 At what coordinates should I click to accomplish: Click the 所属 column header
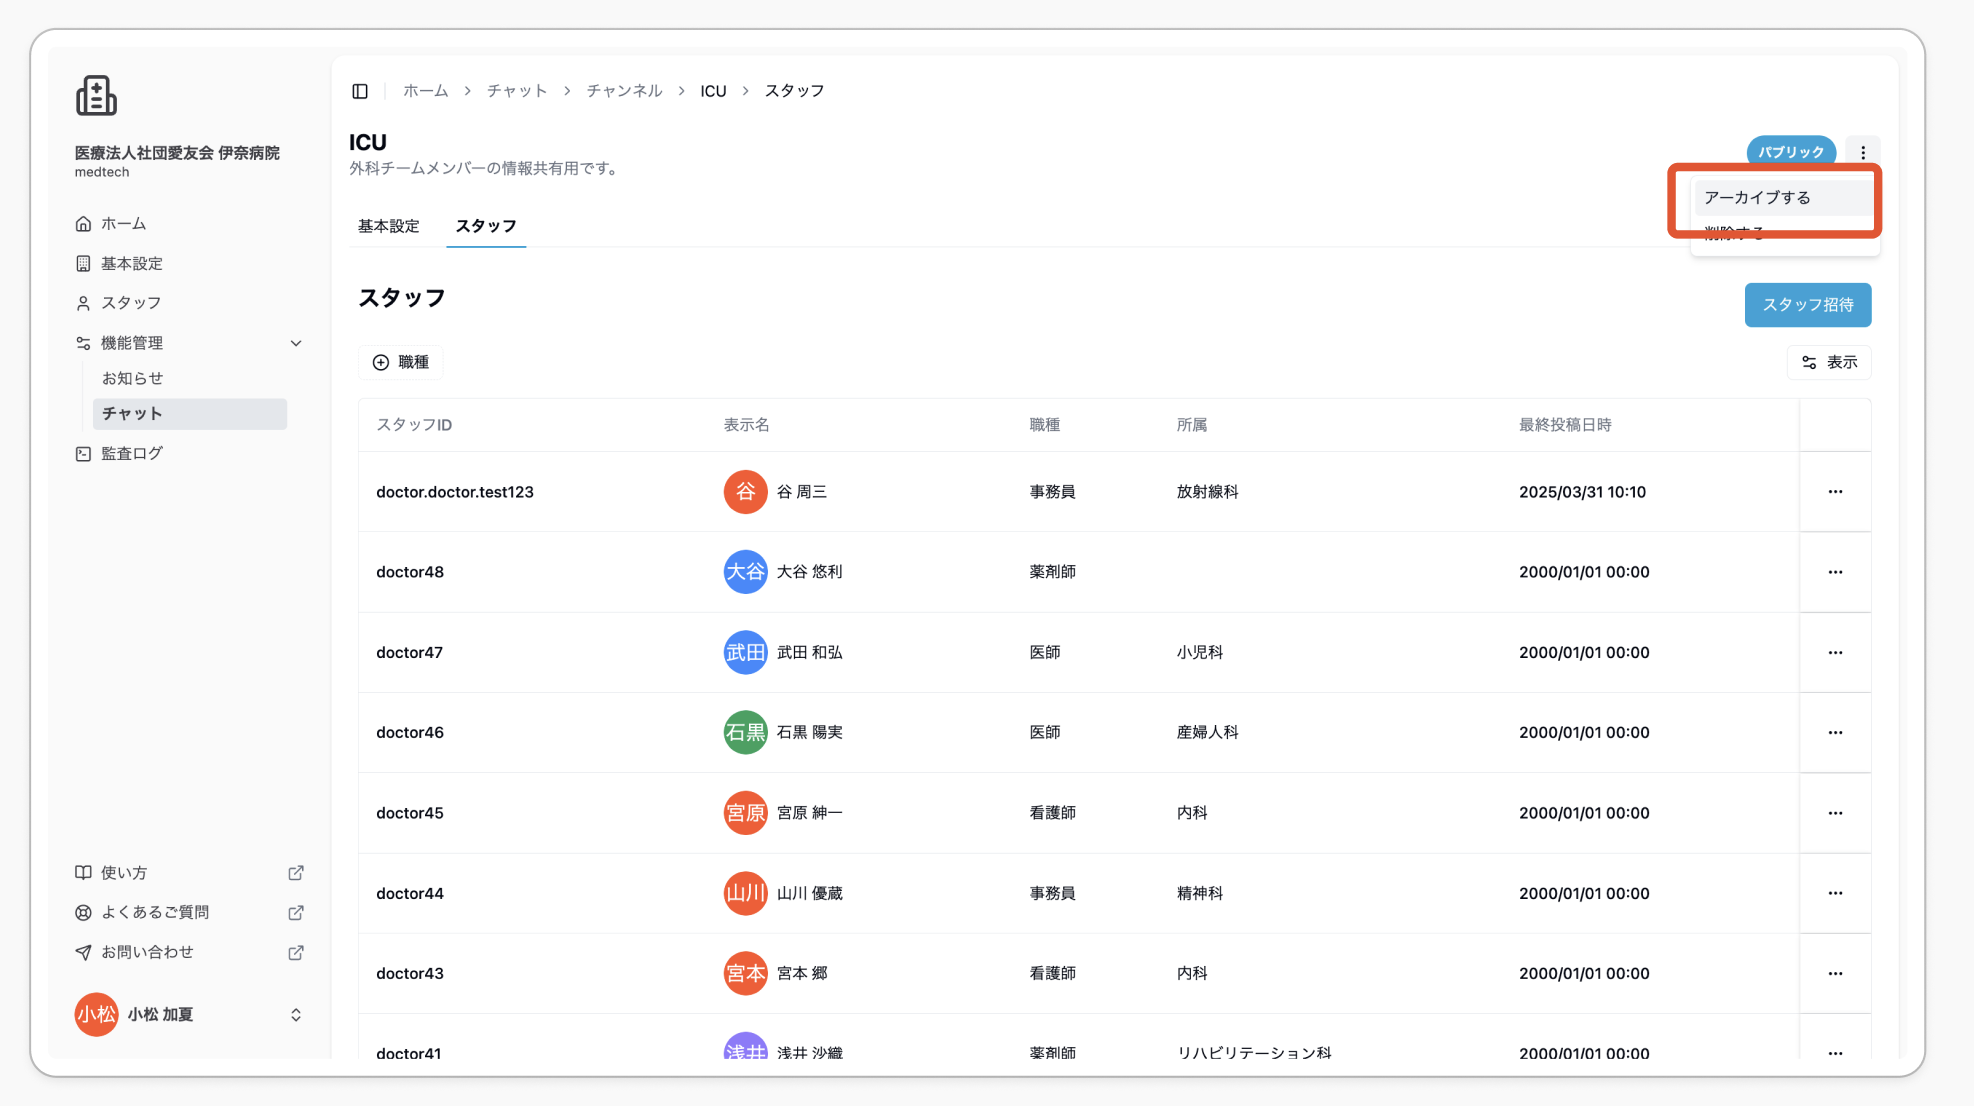(1192, 425)
